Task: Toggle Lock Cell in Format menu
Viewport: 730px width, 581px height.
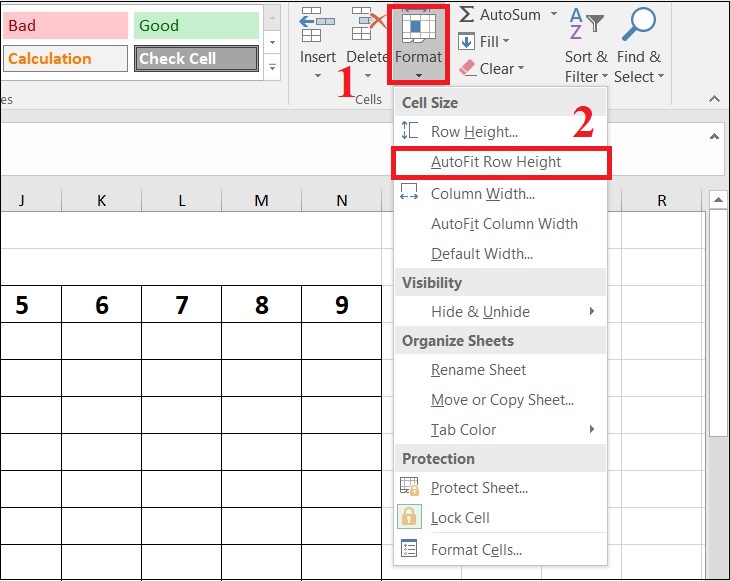Action: tap(460, 518)
